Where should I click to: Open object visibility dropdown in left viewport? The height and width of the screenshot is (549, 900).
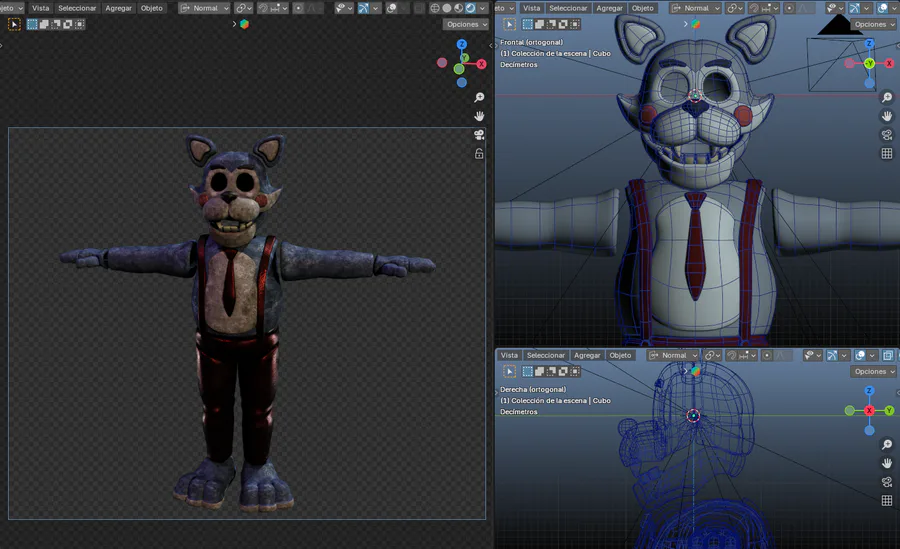pos(344,8)
